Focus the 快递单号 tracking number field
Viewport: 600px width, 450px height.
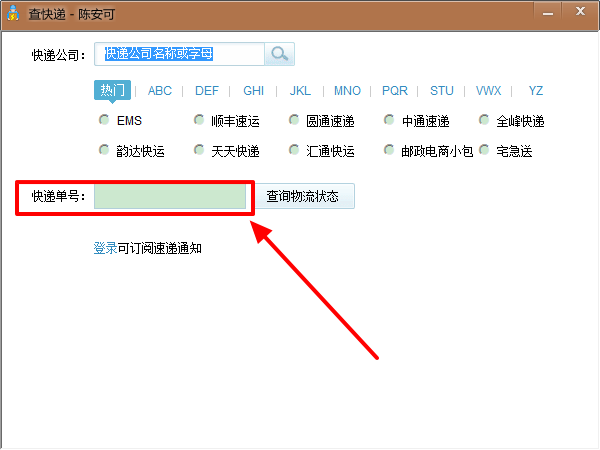pyautogui.click(x=170, y=196)
